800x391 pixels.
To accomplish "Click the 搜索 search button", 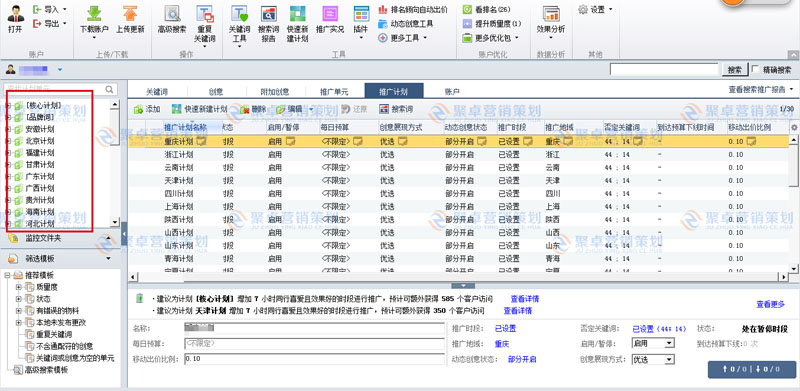I will click(x=735, y=69).
